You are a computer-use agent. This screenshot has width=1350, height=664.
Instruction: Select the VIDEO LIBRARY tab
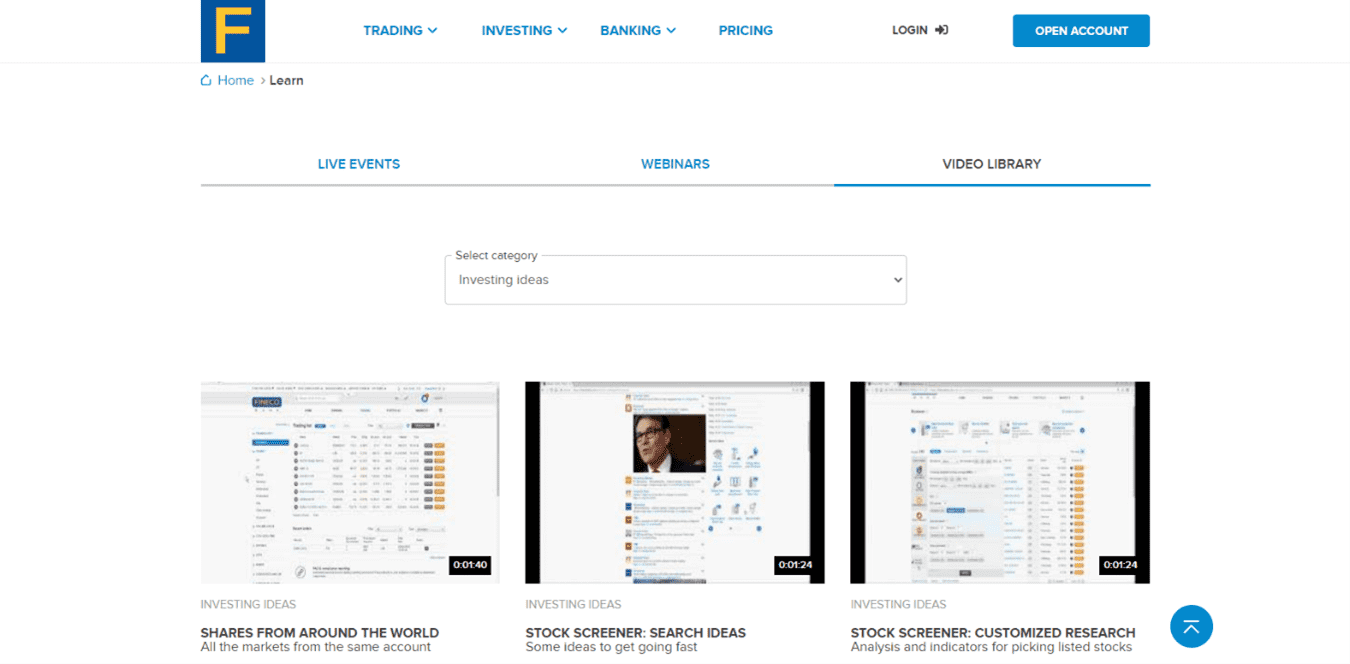coord(991,163)
